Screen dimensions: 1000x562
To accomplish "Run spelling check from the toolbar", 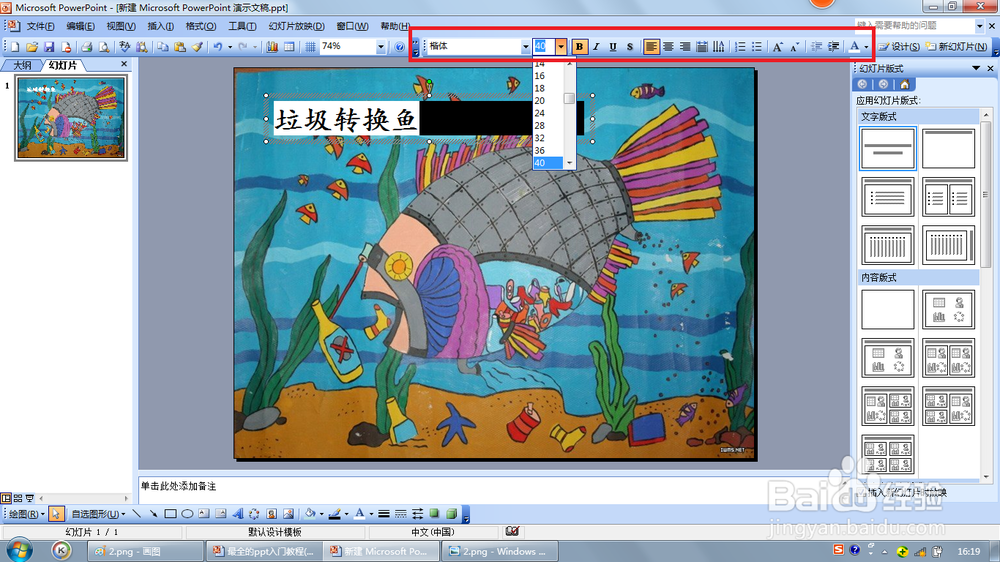I will coord(124,47).
